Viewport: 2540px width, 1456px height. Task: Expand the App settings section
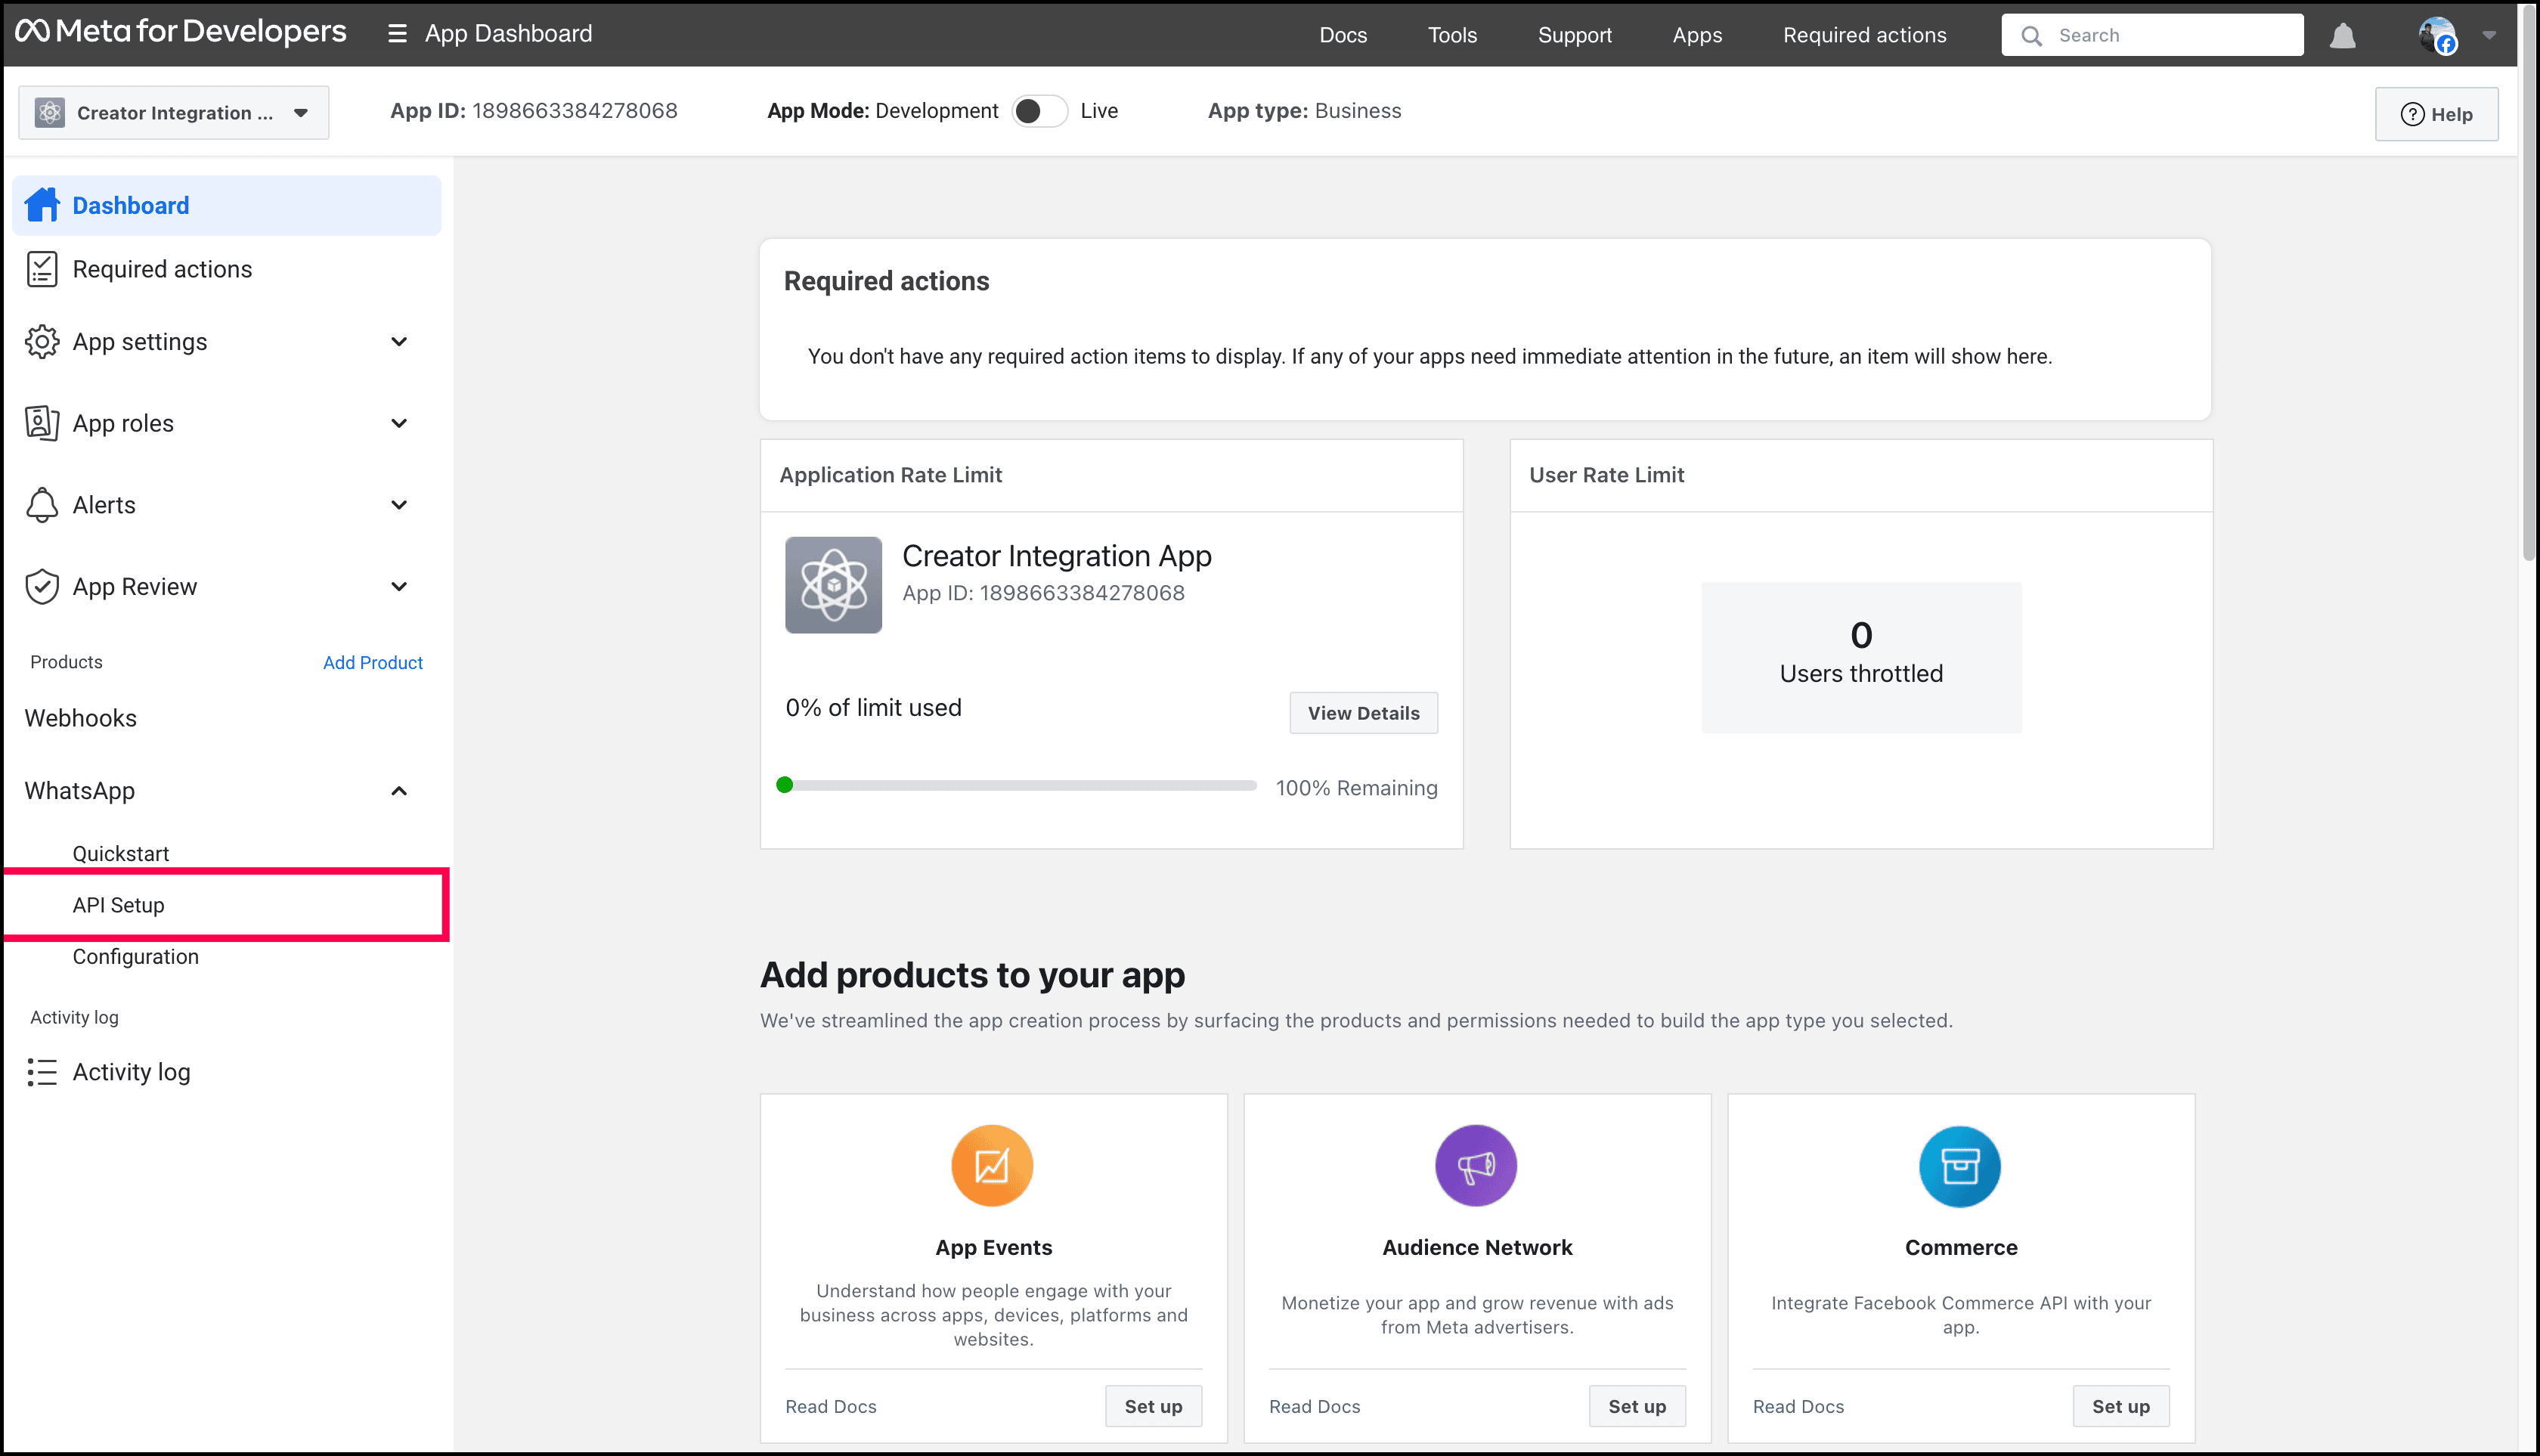[x=399, y=342]
